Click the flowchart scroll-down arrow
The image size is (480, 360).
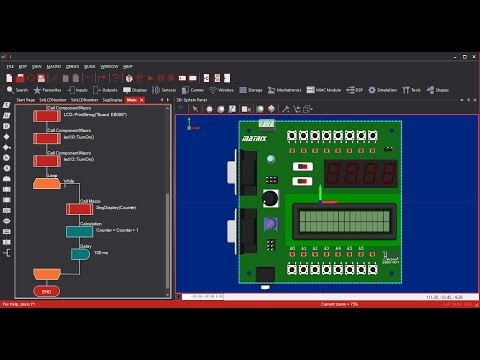point(168,295)
